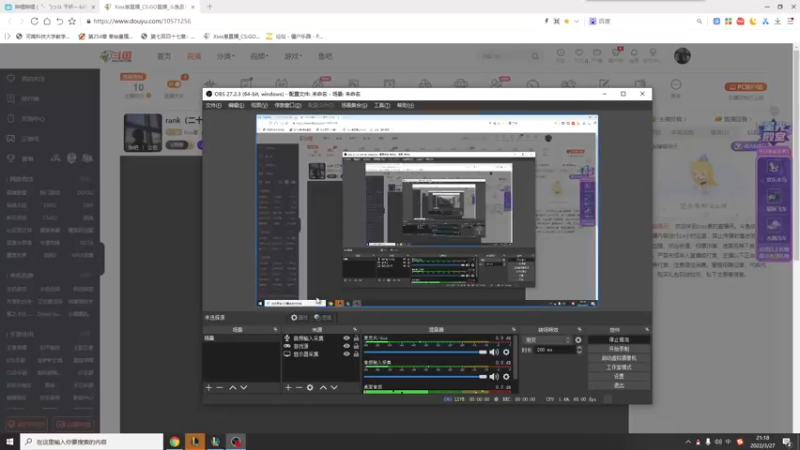The height and width of the screenshot is (450, 800).
Task: Click the browser address bar URL
Action: (142, 21)
